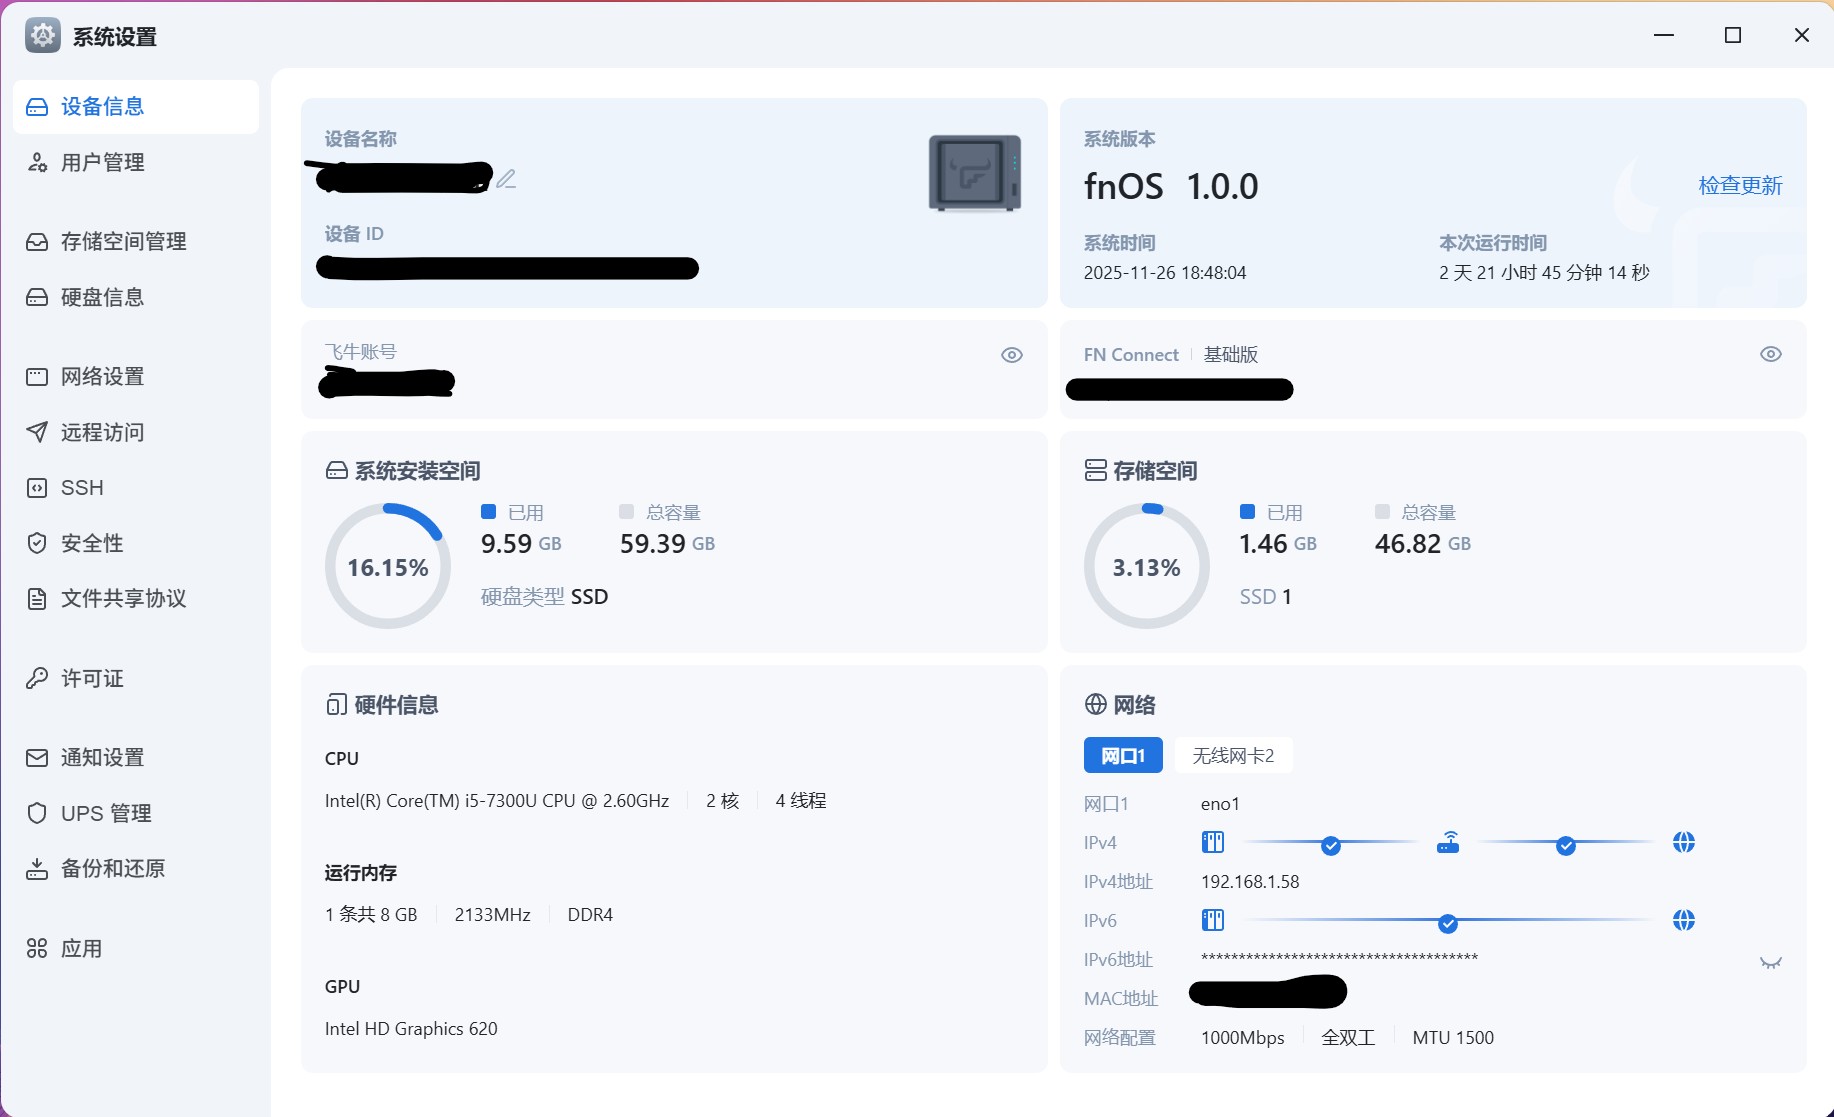1834x1117 pixels.
Task: Click the DDR4 memory type text
Action: pos(590,915)
